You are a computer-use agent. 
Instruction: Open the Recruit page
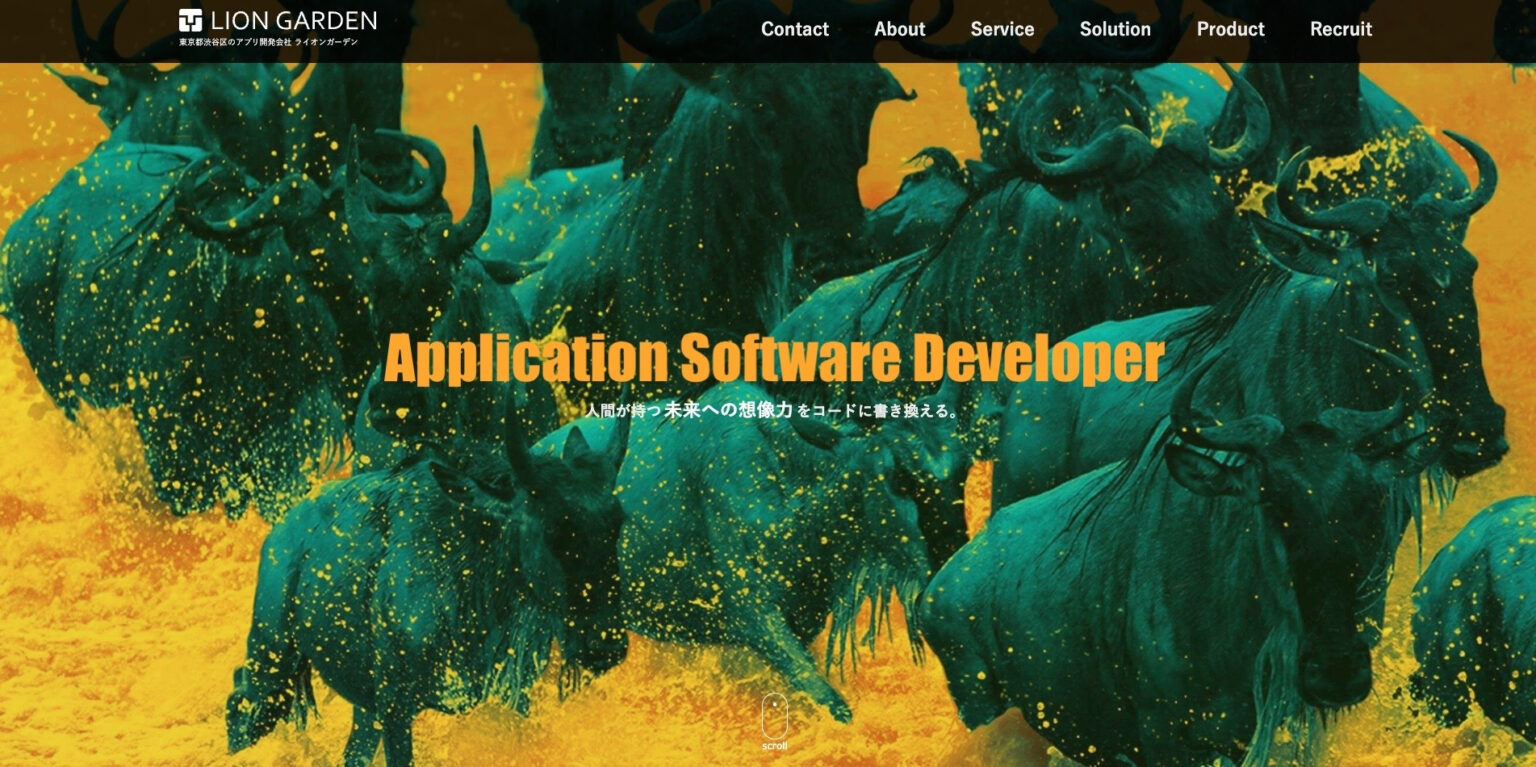[x=1341, y=29]
